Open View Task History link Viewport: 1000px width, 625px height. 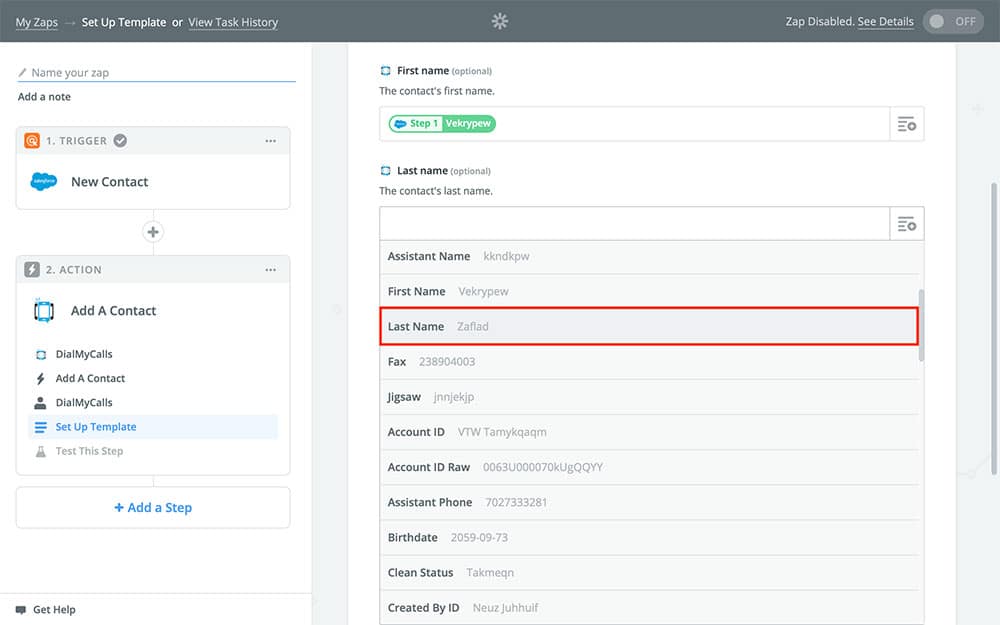pos(233,22)
